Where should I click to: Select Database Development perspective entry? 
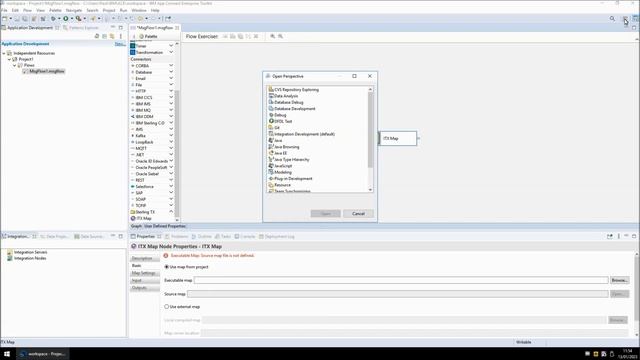pos(294,109)
